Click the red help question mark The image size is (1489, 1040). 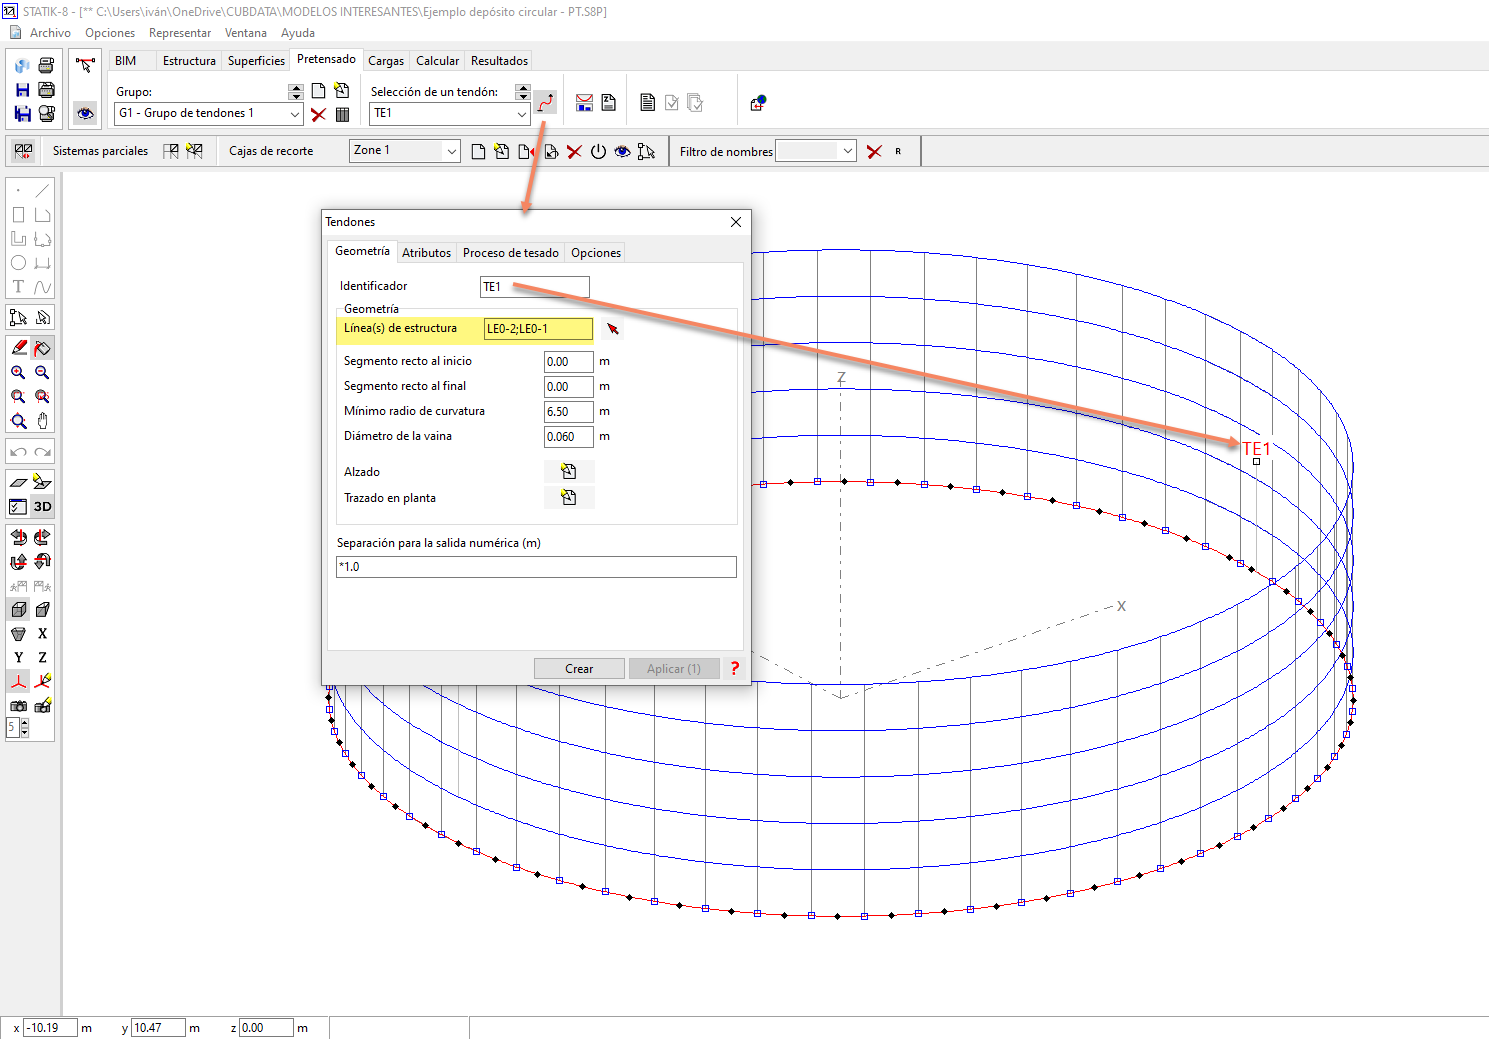point(735,668)
